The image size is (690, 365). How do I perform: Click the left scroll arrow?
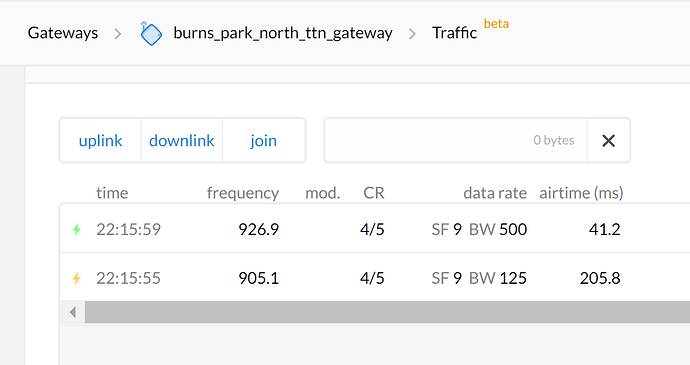click(x=73, y=312)
